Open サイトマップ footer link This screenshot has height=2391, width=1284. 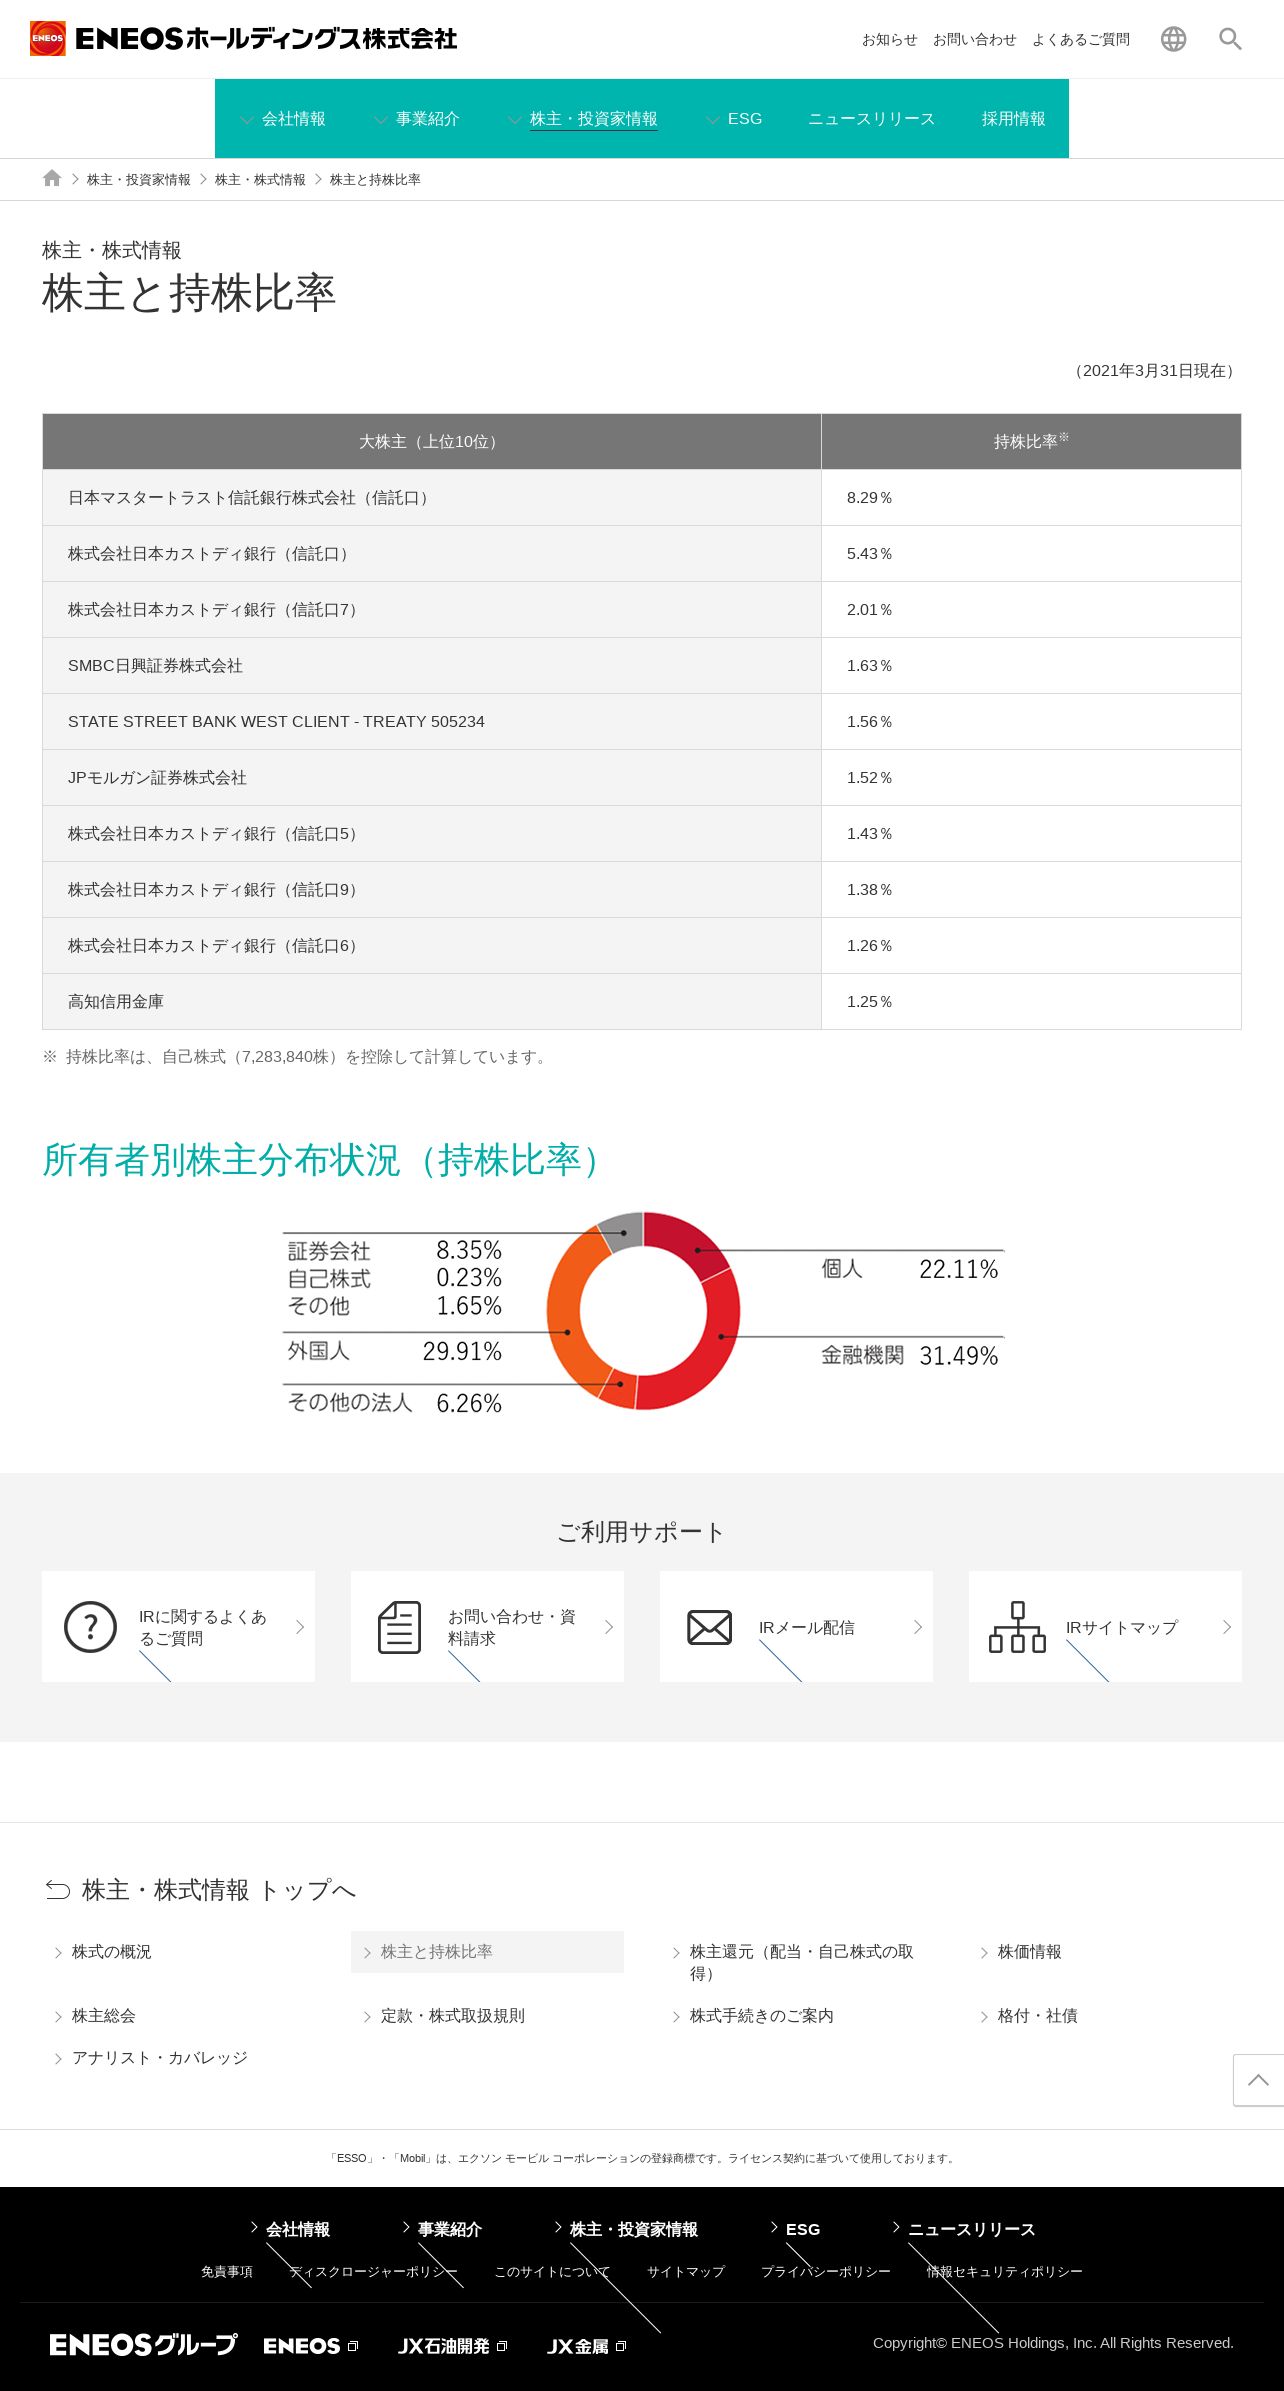point(685,2272)
